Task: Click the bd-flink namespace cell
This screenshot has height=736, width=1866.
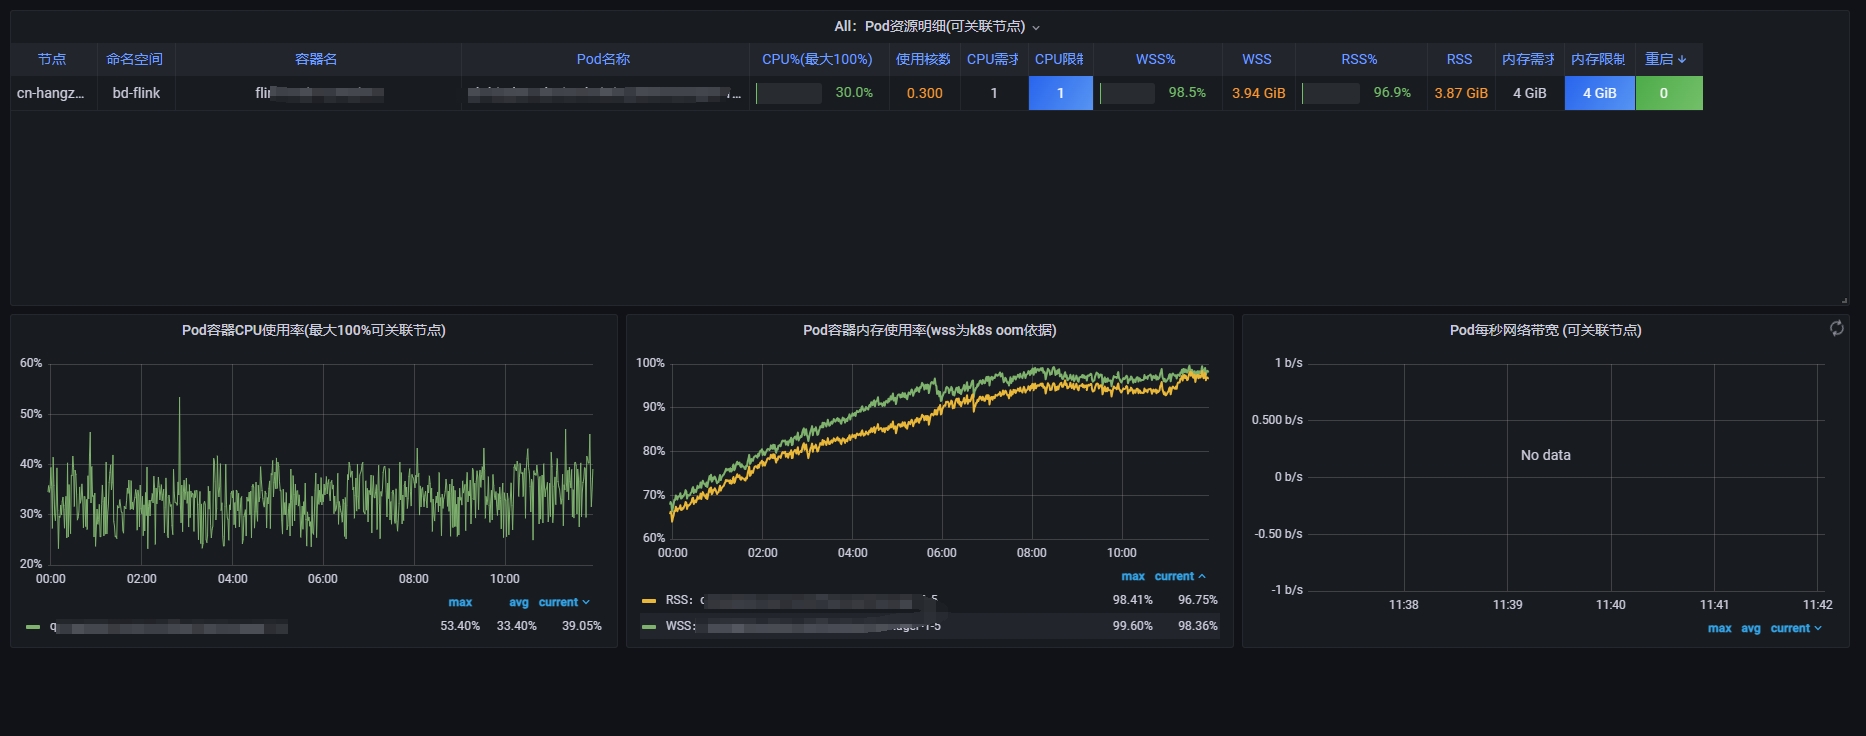Action: pyautogui.click(x=136, y=93)
